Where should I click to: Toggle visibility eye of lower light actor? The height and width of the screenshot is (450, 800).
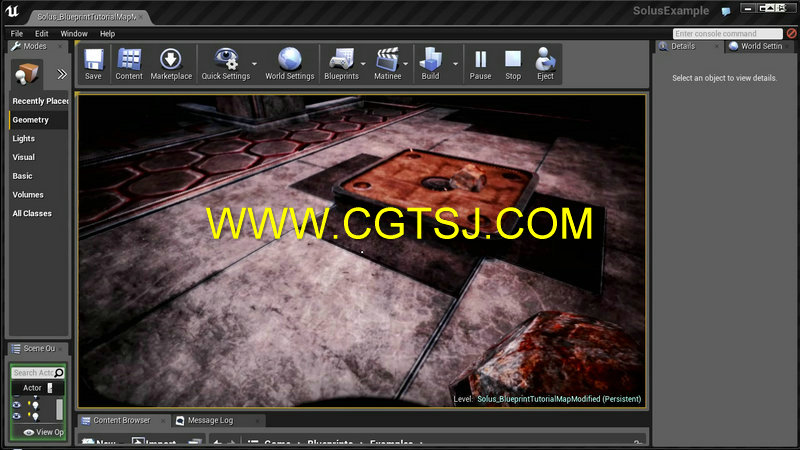point(16,416)
